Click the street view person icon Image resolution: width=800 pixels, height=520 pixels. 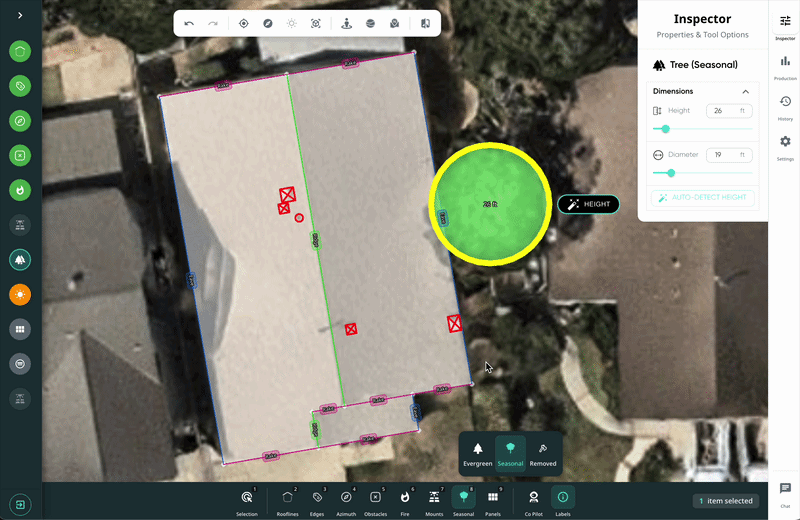coord(346,23)
